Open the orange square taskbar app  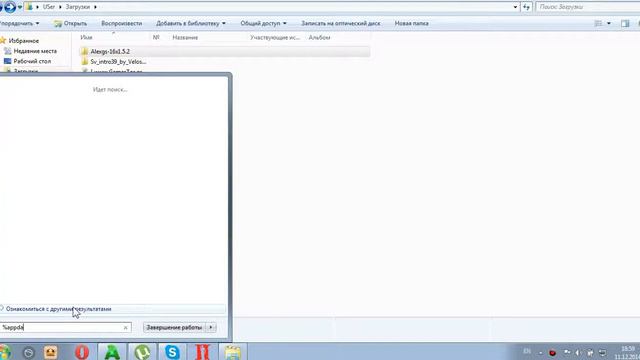[x=51, y=352]
